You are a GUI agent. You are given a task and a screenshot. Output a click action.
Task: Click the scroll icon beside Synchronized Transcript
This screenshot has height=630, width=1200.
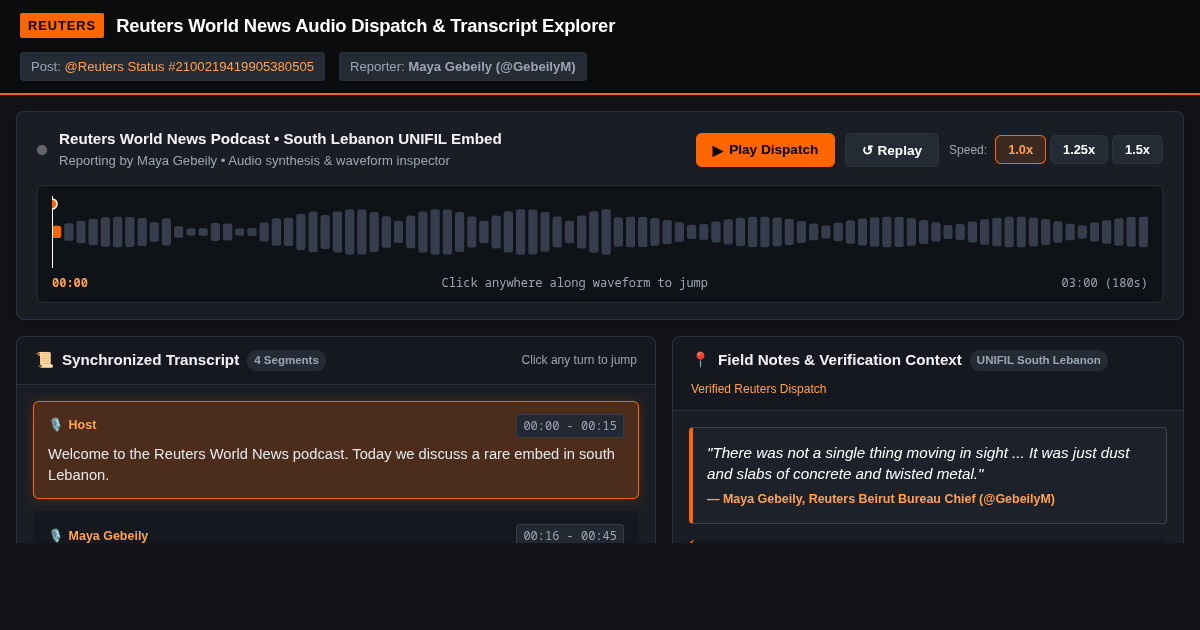(44, 360)
